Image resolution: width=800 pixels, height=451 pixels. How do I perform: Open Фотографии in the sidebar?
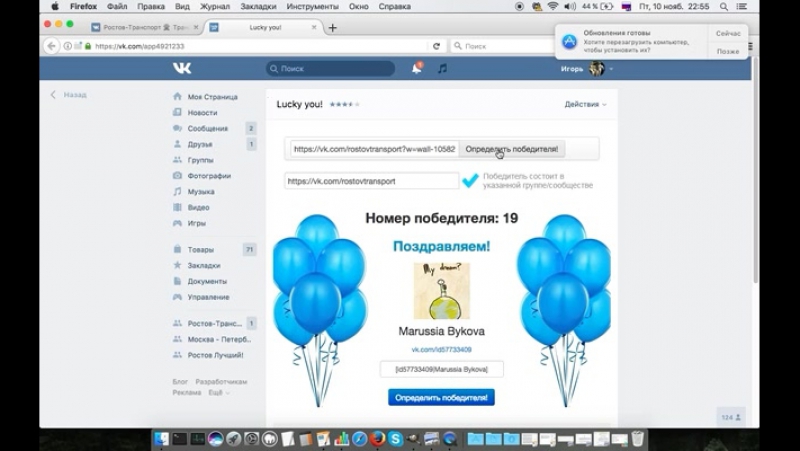coord(209,176)
